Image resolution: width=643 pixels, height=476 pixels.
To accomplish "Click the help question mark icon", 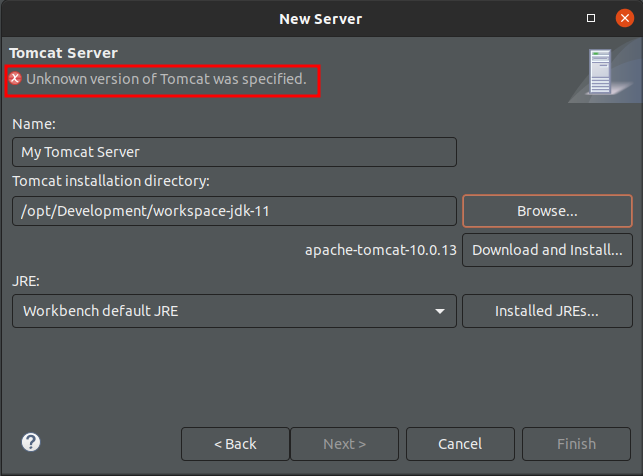I will (x=31, y=442).
